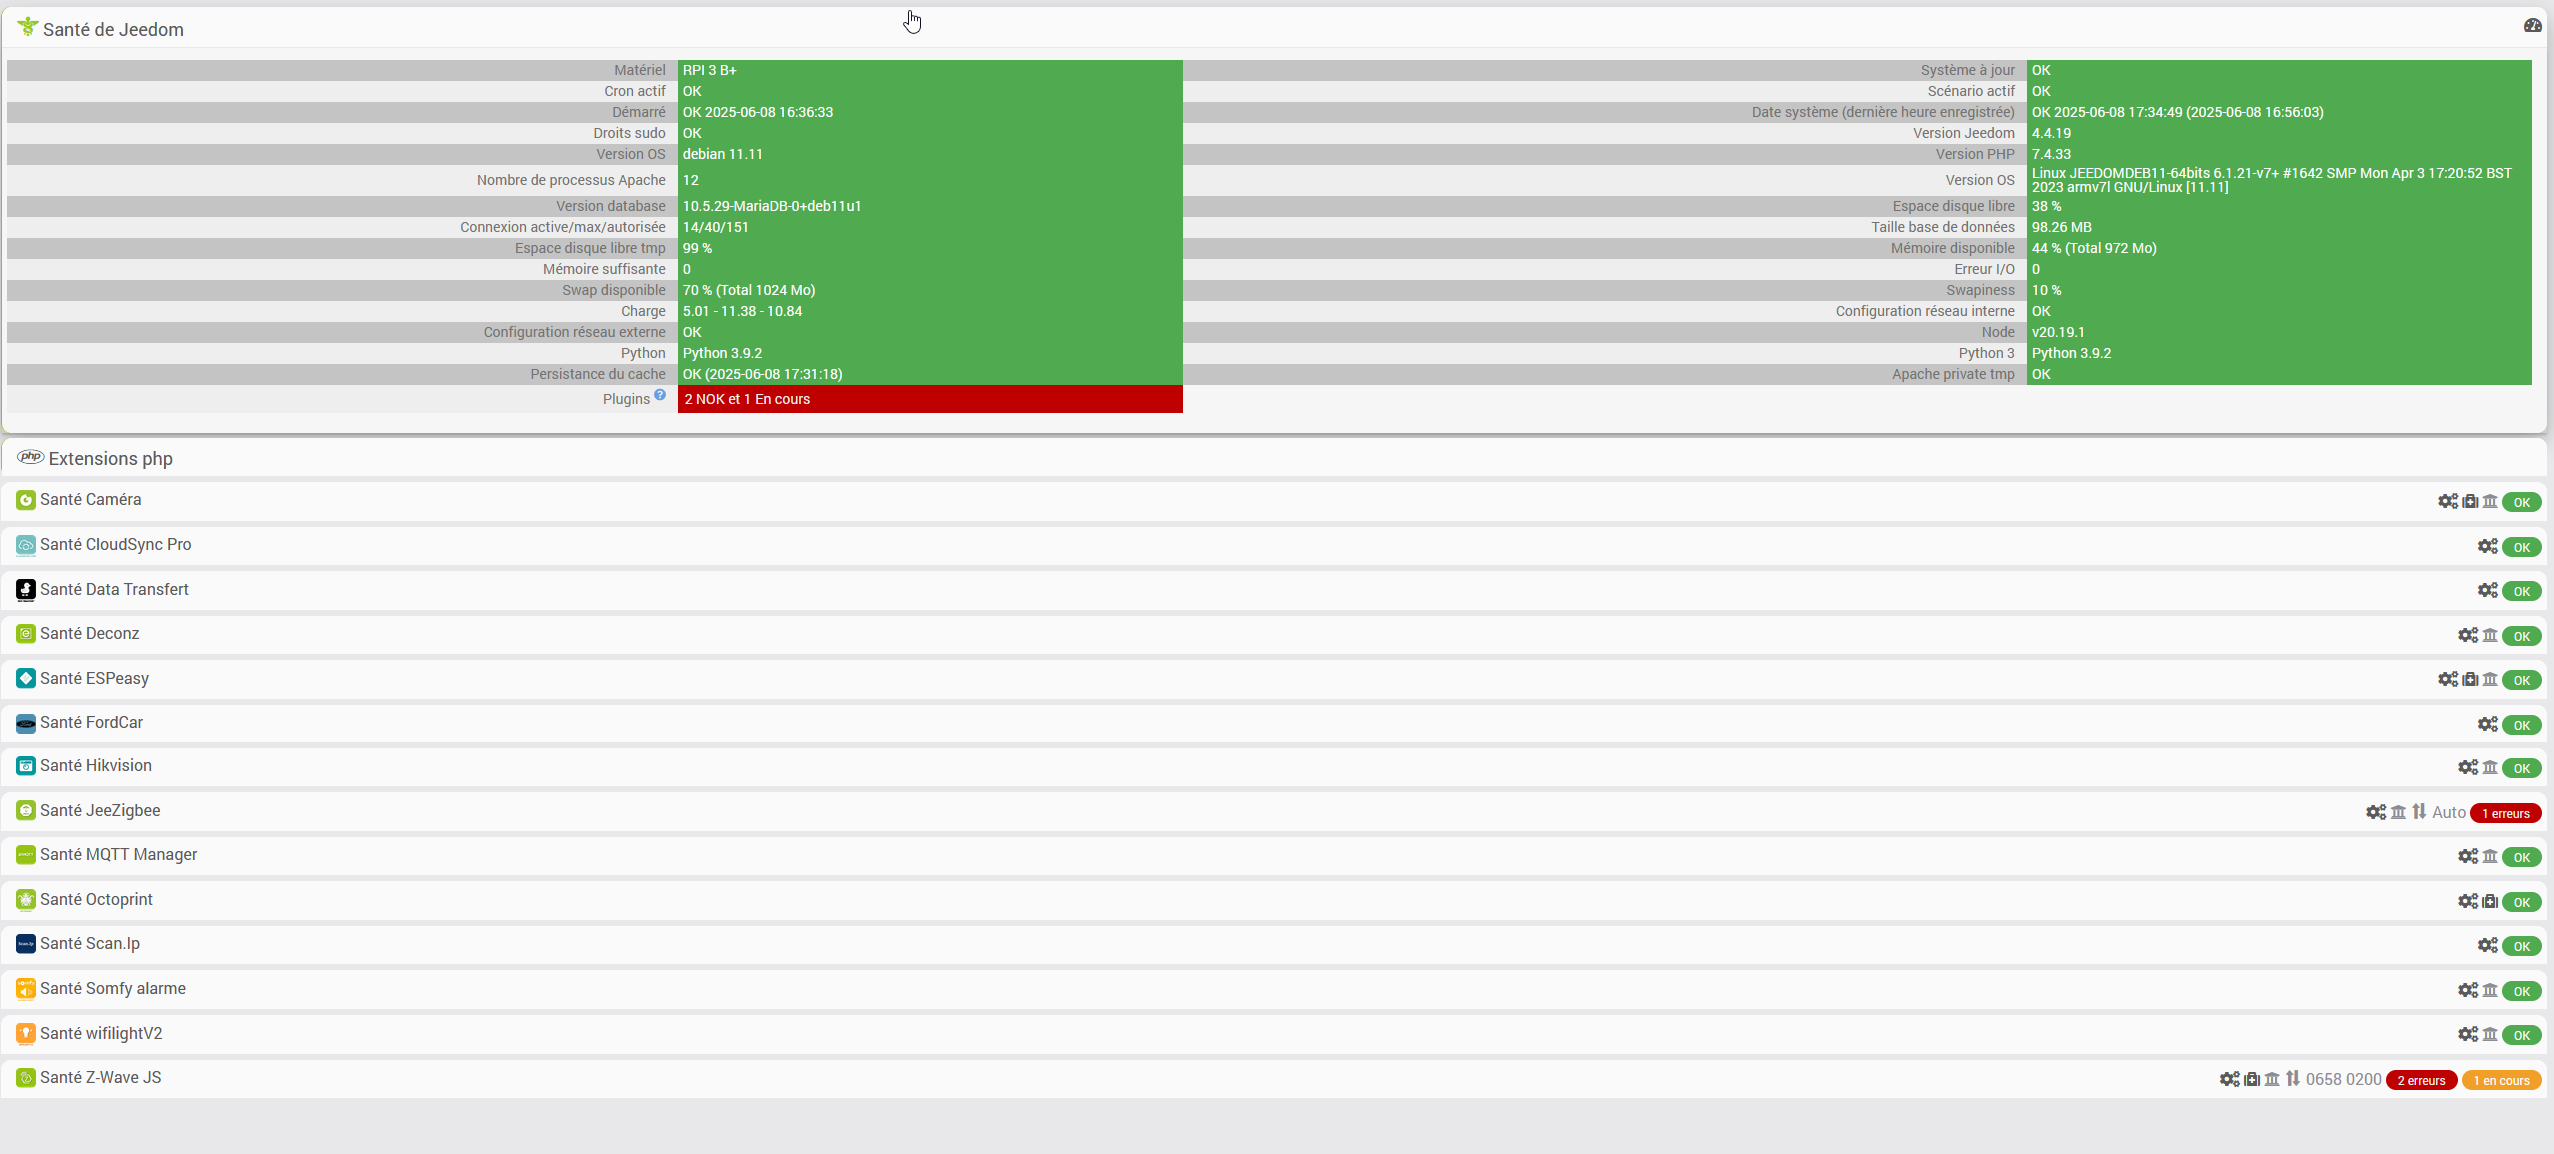Click the medkit icon in Santé Z-Wave JS row
Viewport: 2554px width, 1154px height.
(2252, 1079)
